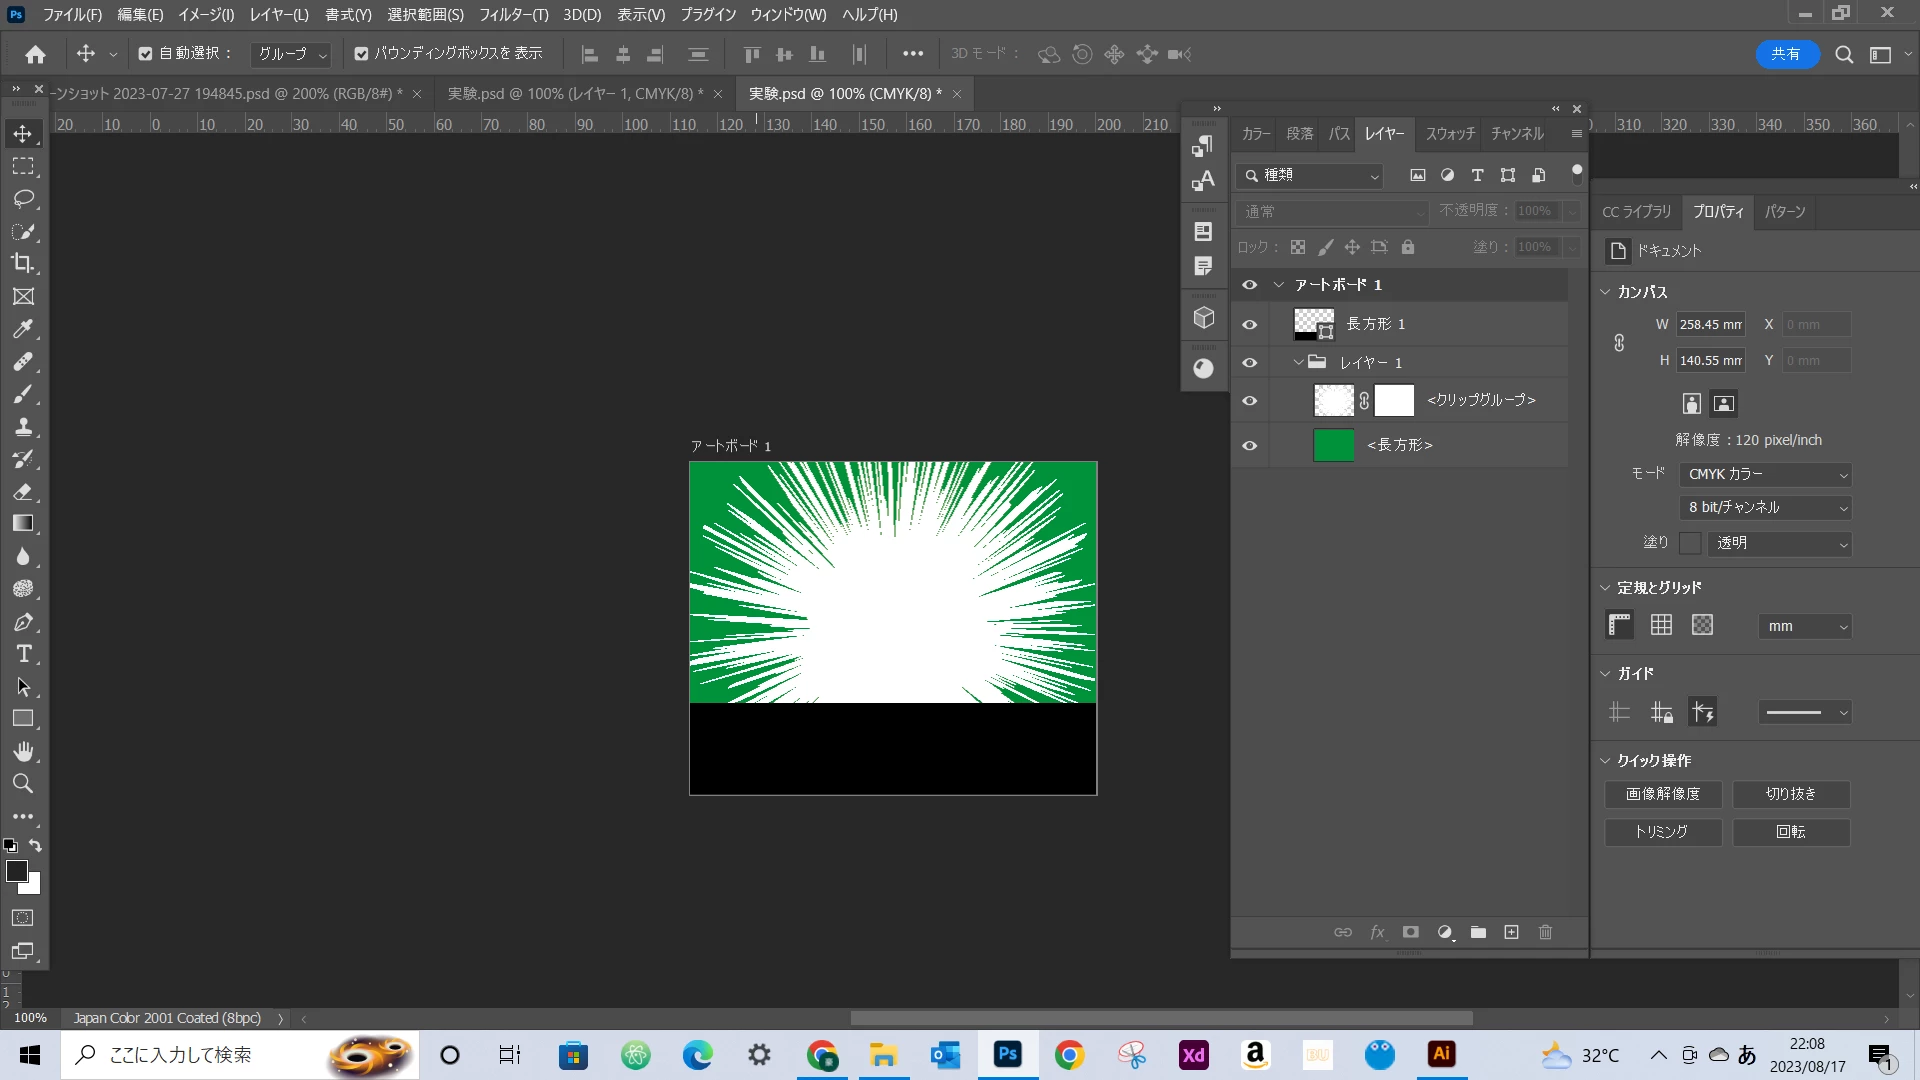Select the Eyedropper tool
The image size is (1920, 1080).
pyautogui.click(x=23, y=329)
